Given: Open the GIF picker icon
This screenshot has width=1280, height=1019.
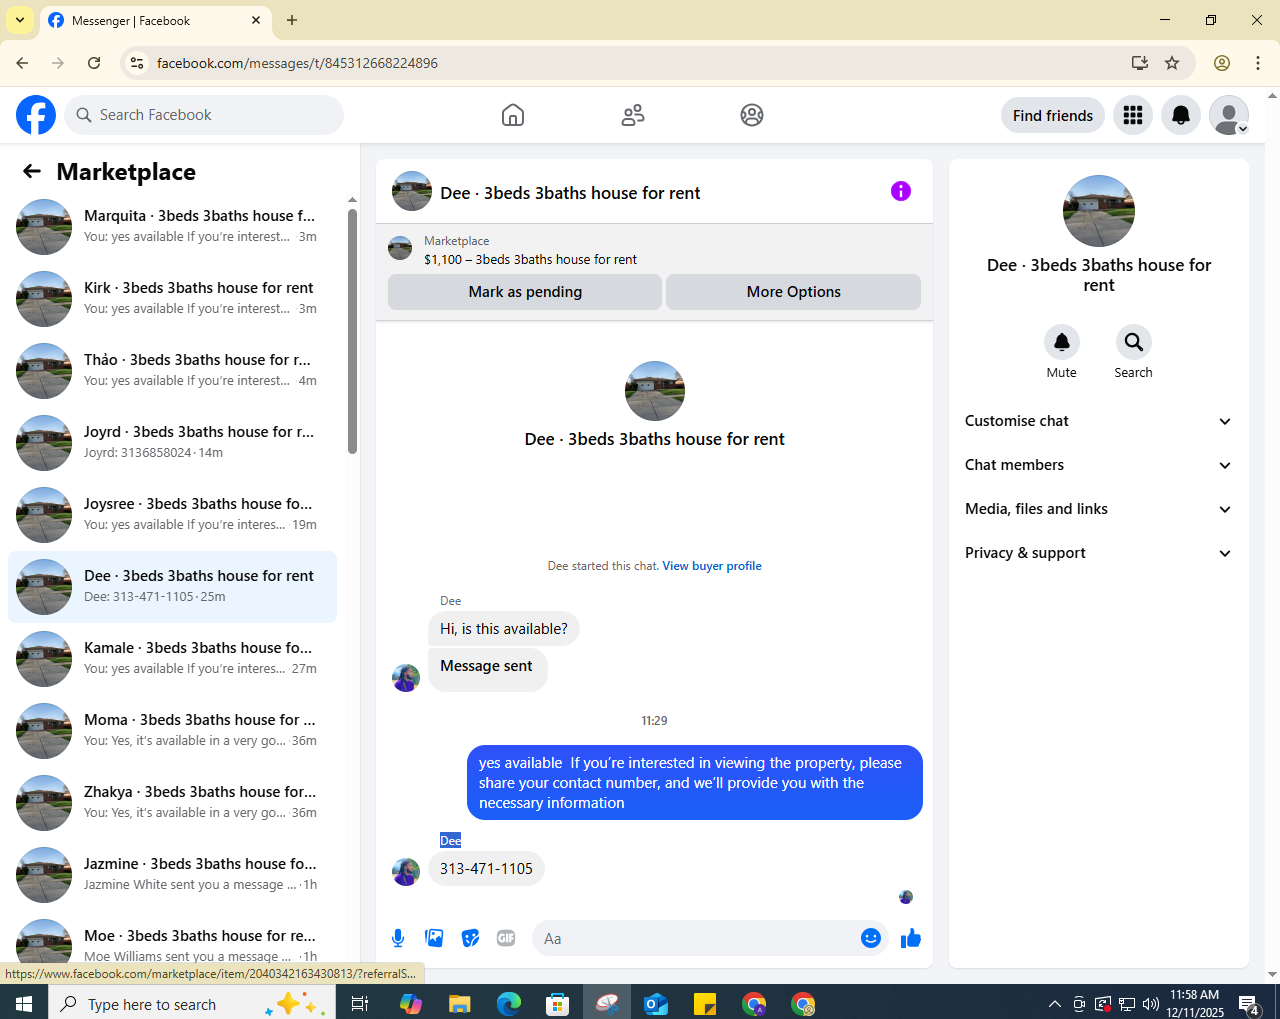Looking at the screenshot, I should coord(506,938).
